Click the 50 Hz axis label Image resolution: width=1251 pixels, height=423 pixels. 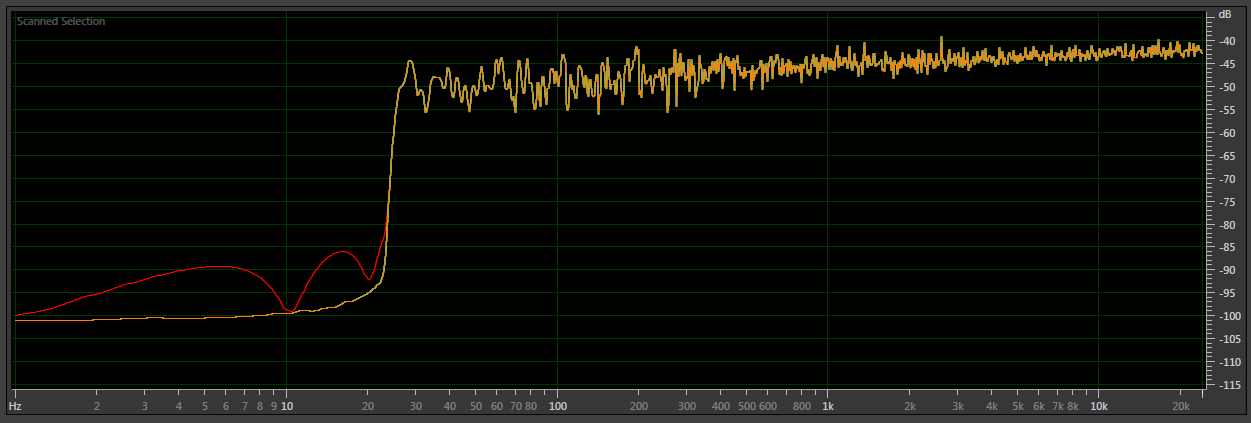click(x=476, y=407)
